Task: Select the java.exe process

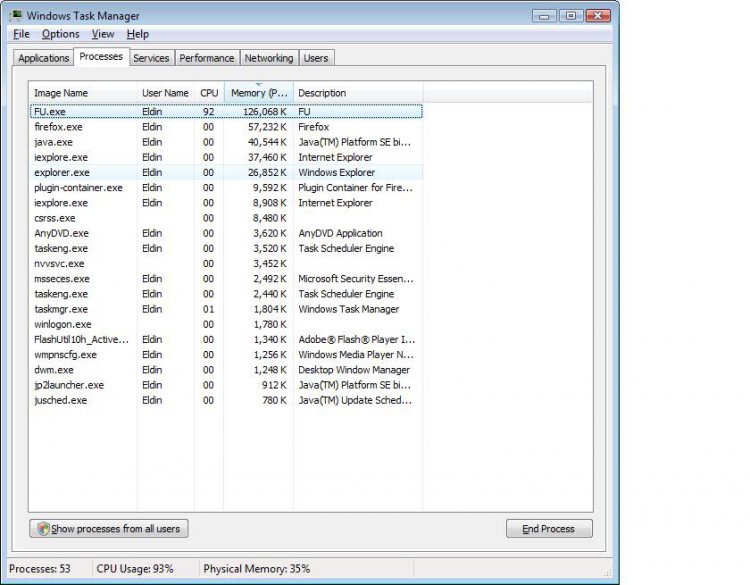Action: [226, 142]
